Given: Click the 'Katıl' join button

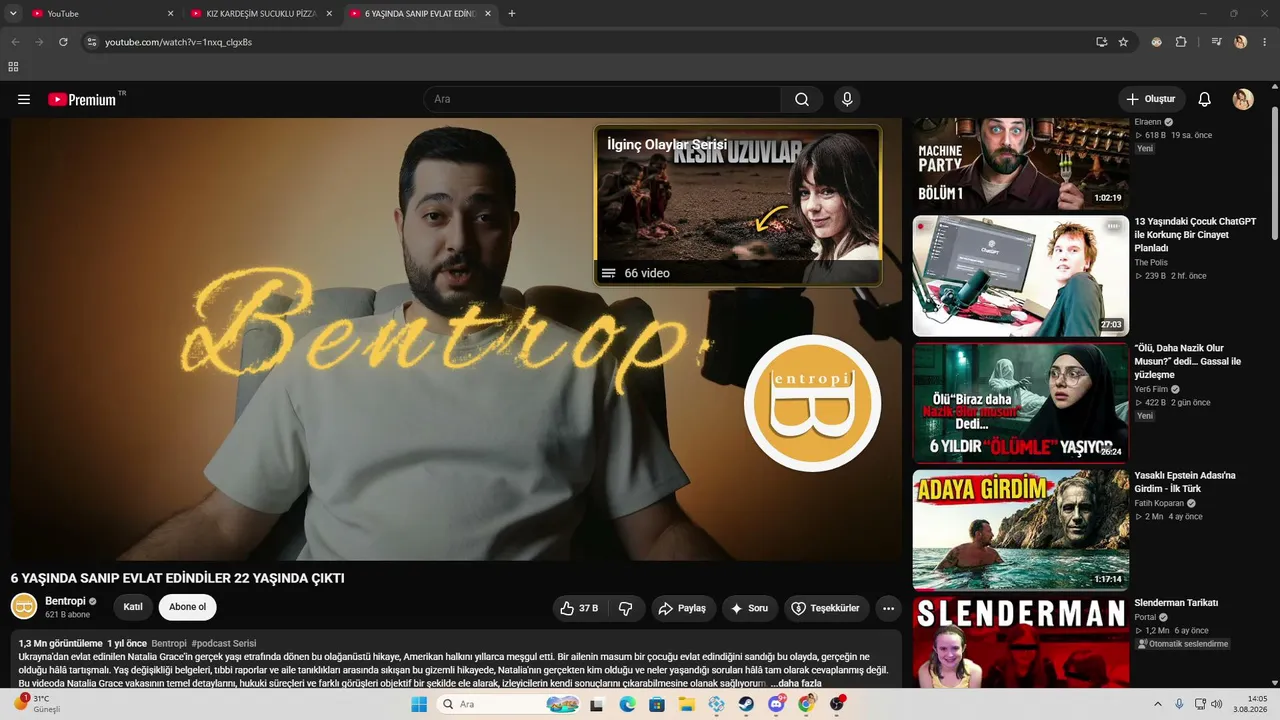Looking at the screenshot, I should 133,607.
